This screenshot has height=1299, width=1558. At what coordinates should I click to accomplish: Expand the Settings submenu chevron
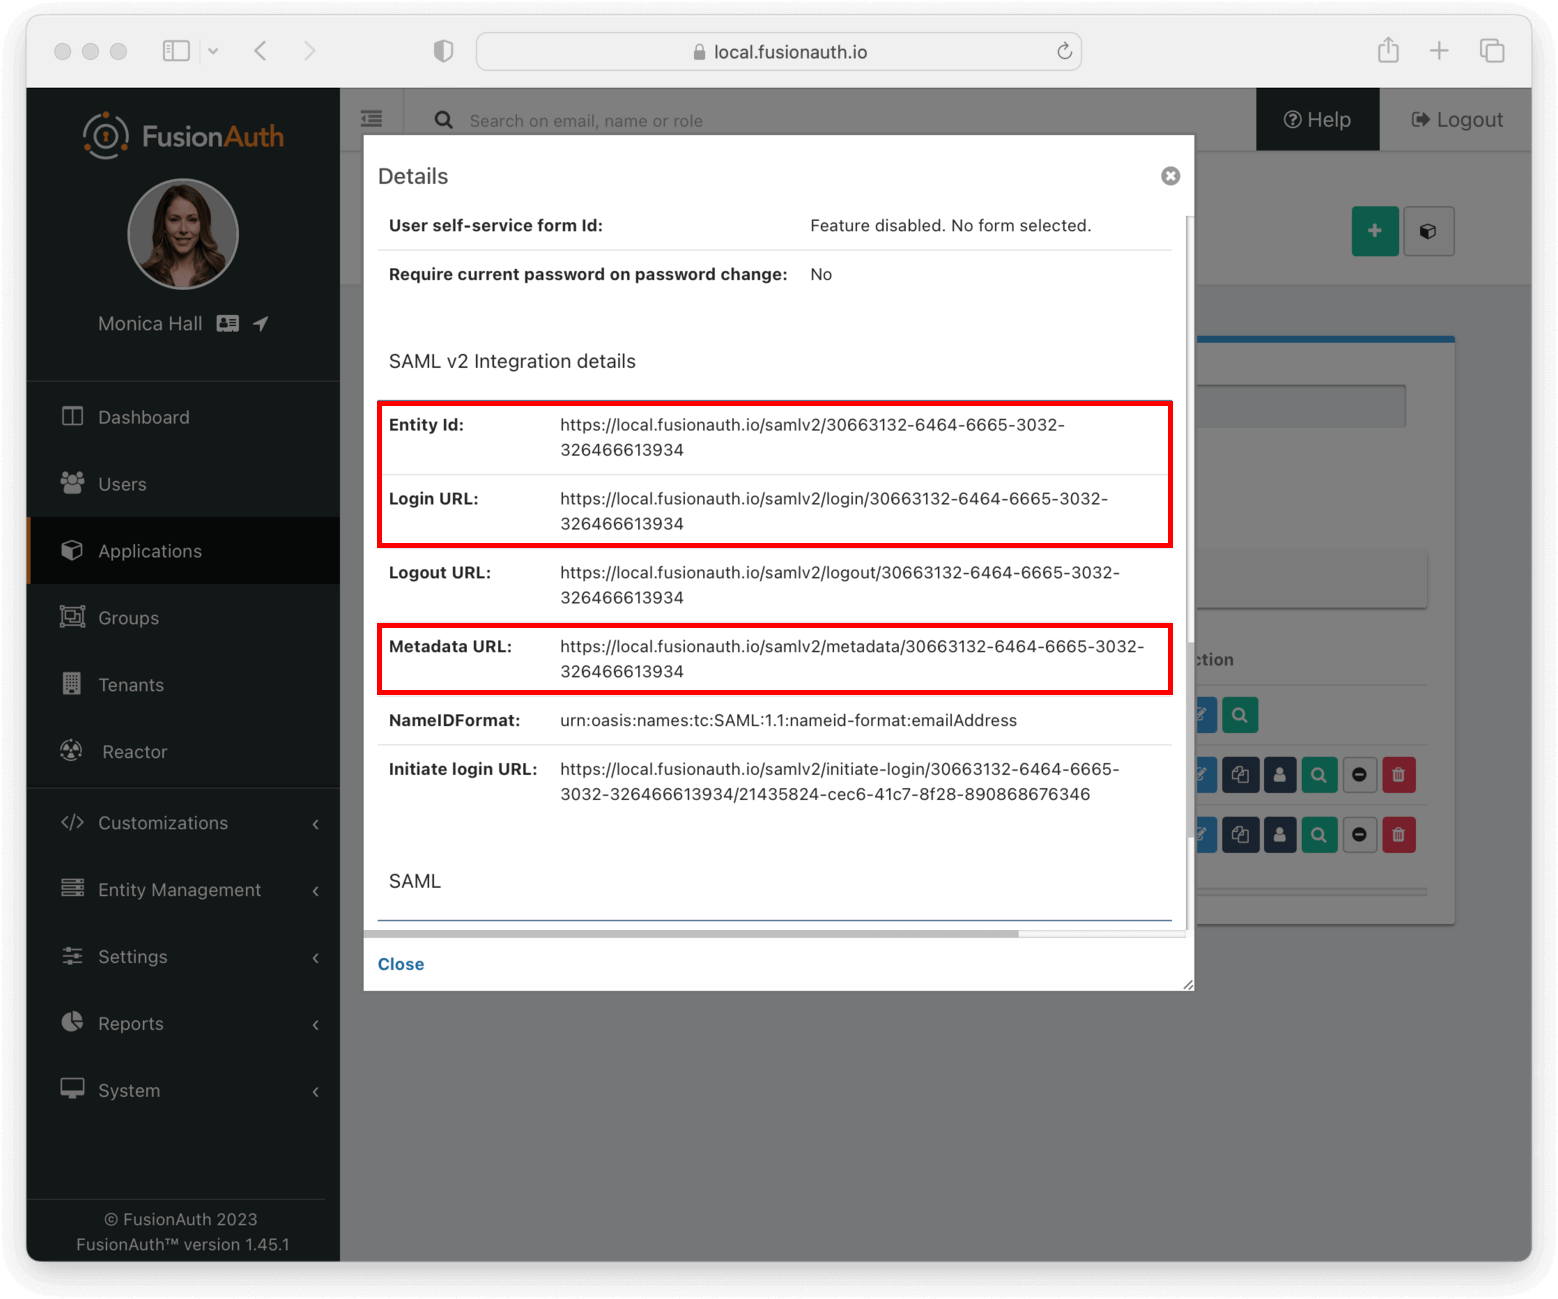[316, 958]
